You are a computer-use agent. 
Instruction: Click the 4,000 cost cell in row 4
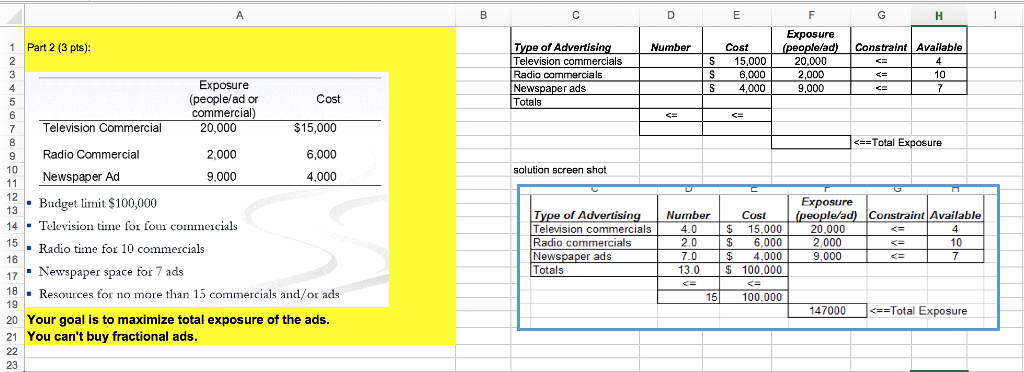point(737,88)
